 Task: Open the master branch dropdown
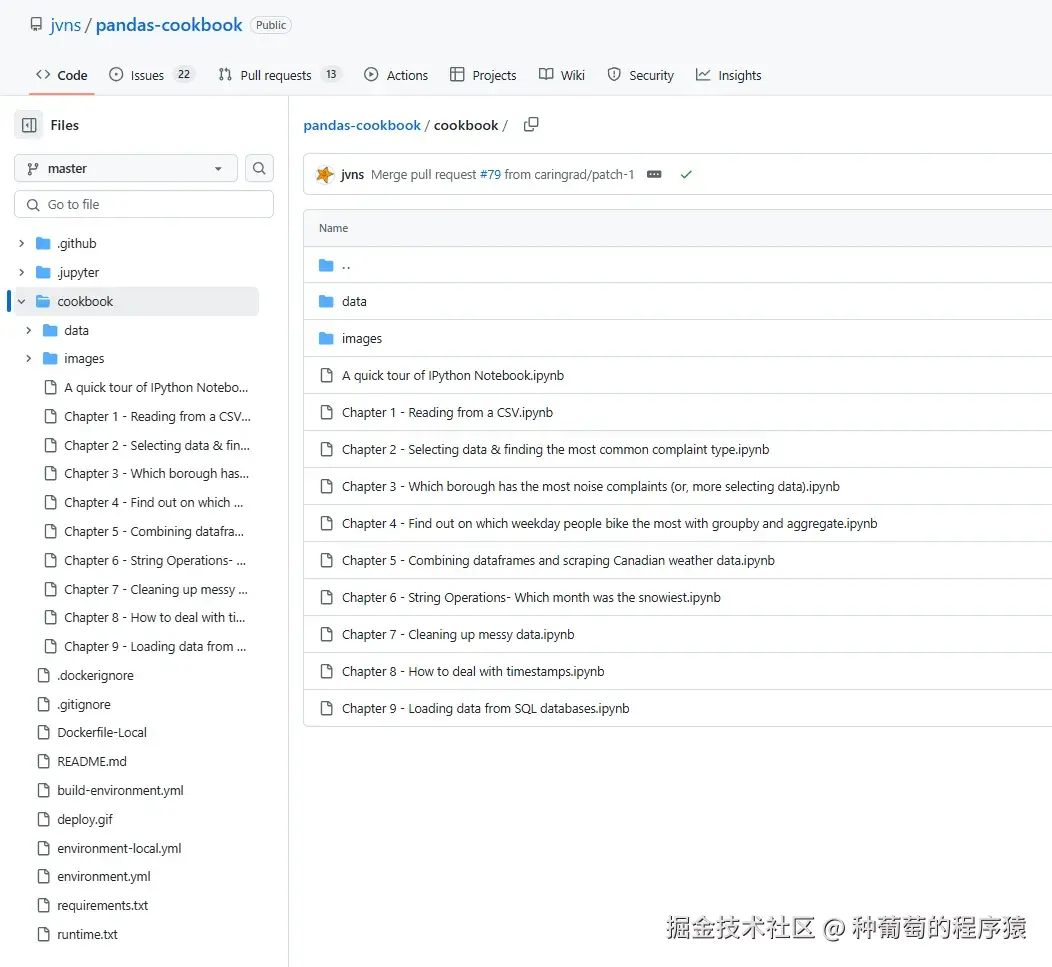click(125, 168)
